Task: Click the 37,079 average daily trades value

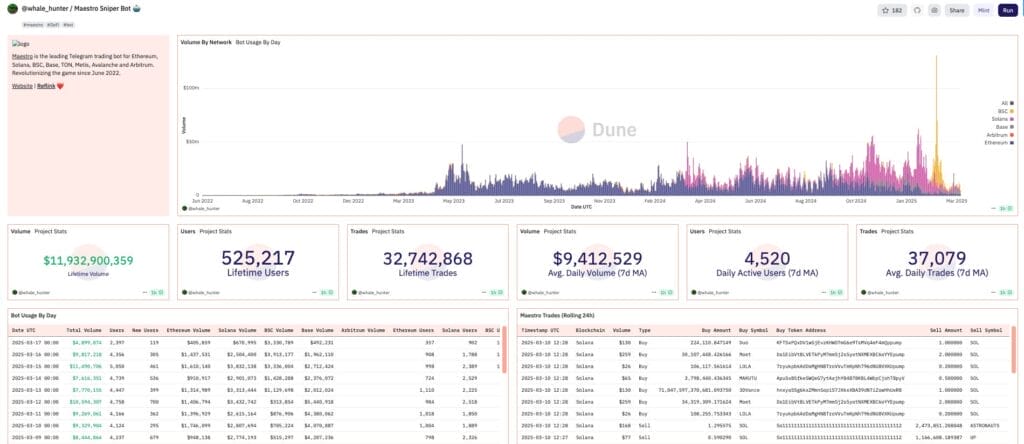Action: pyautogui.click(x=937, y=259)
